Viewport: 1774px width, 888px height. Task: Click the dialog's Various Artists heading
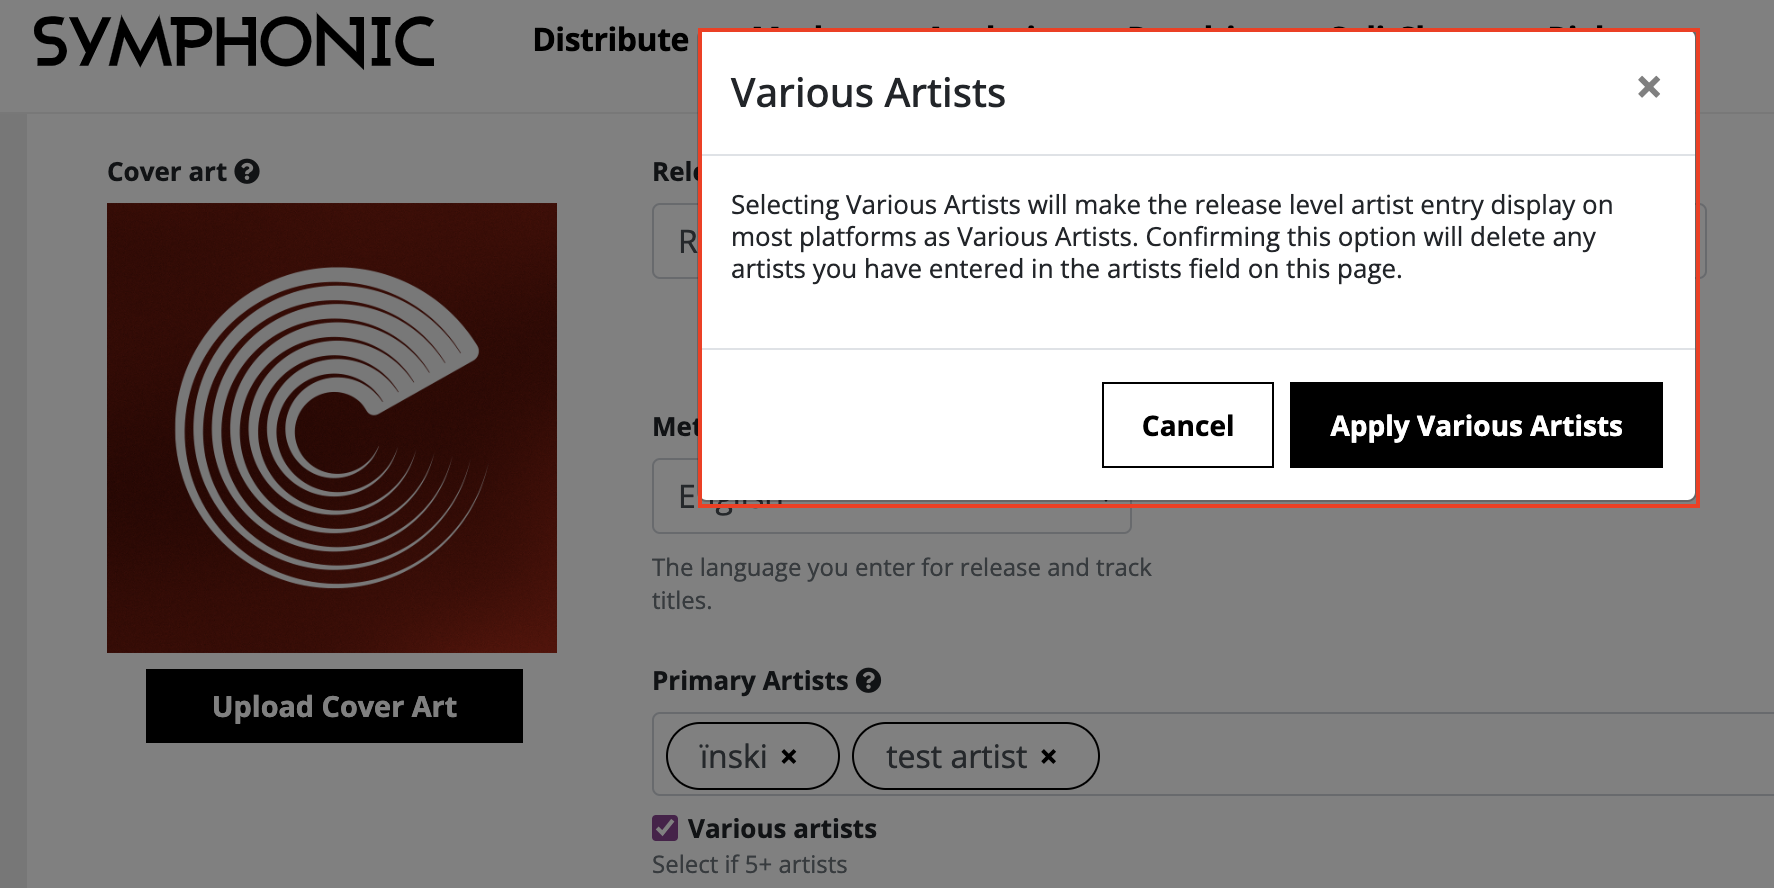point(868,93)
